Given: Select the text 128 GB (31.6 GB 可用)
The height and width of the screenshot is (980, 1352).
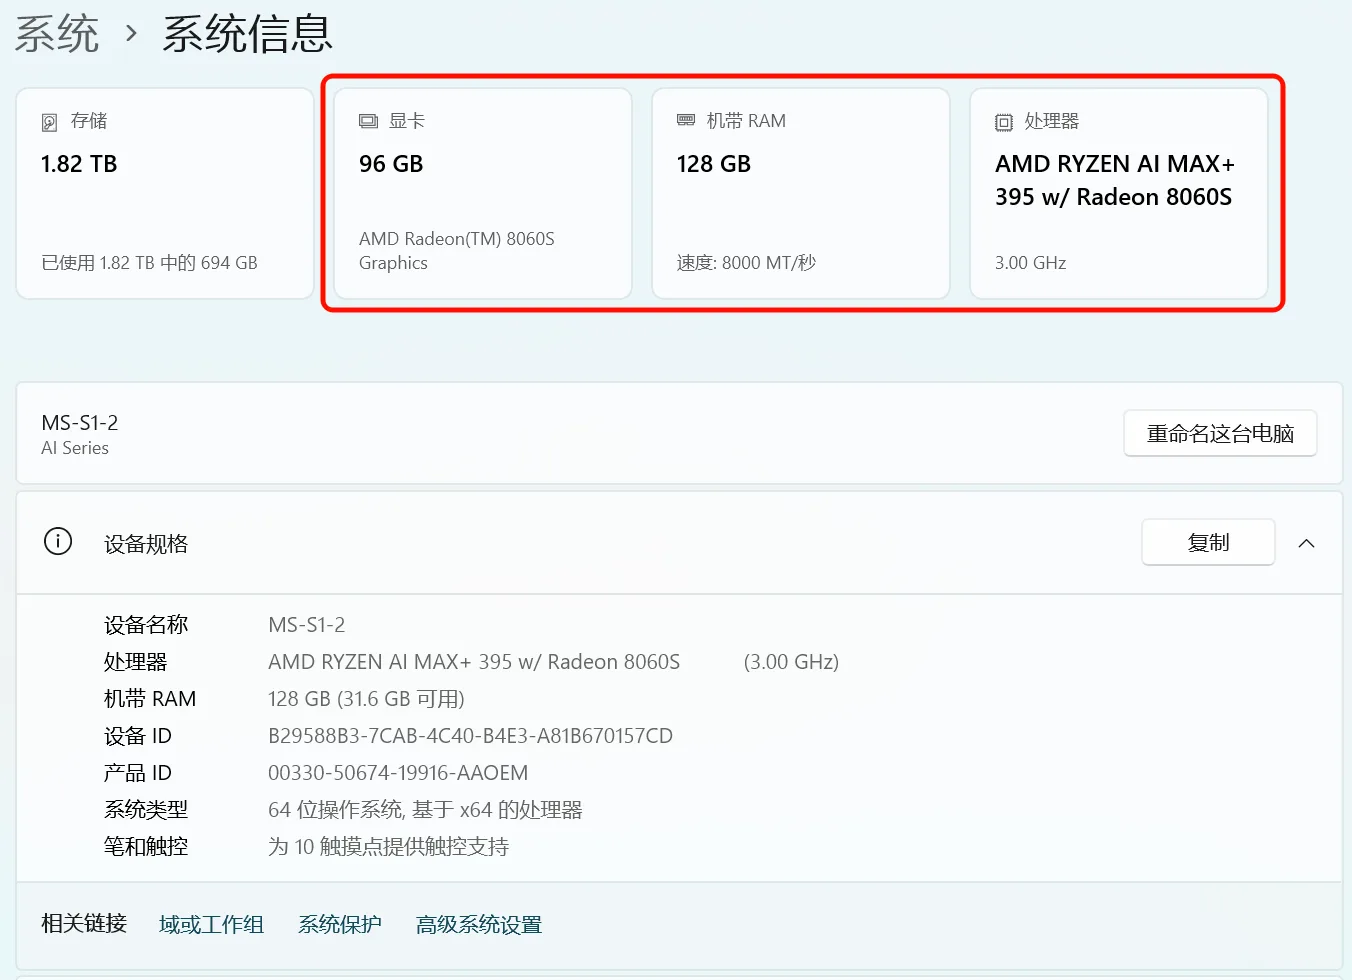Looking at the screenshot, I should (366, 699).
